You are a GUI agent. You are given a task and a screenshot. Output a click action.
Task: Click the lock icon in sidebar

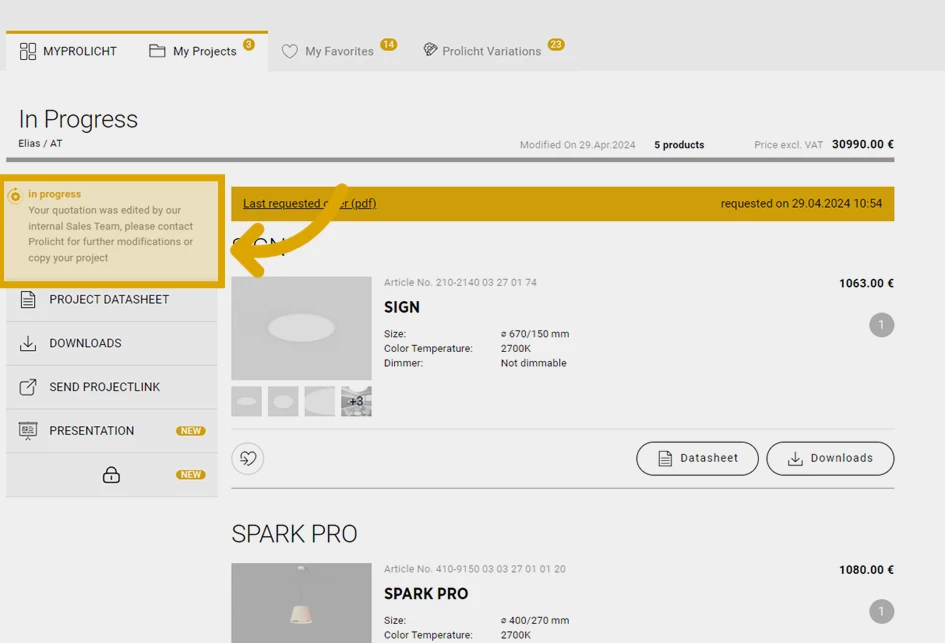[x=111, y=475]
